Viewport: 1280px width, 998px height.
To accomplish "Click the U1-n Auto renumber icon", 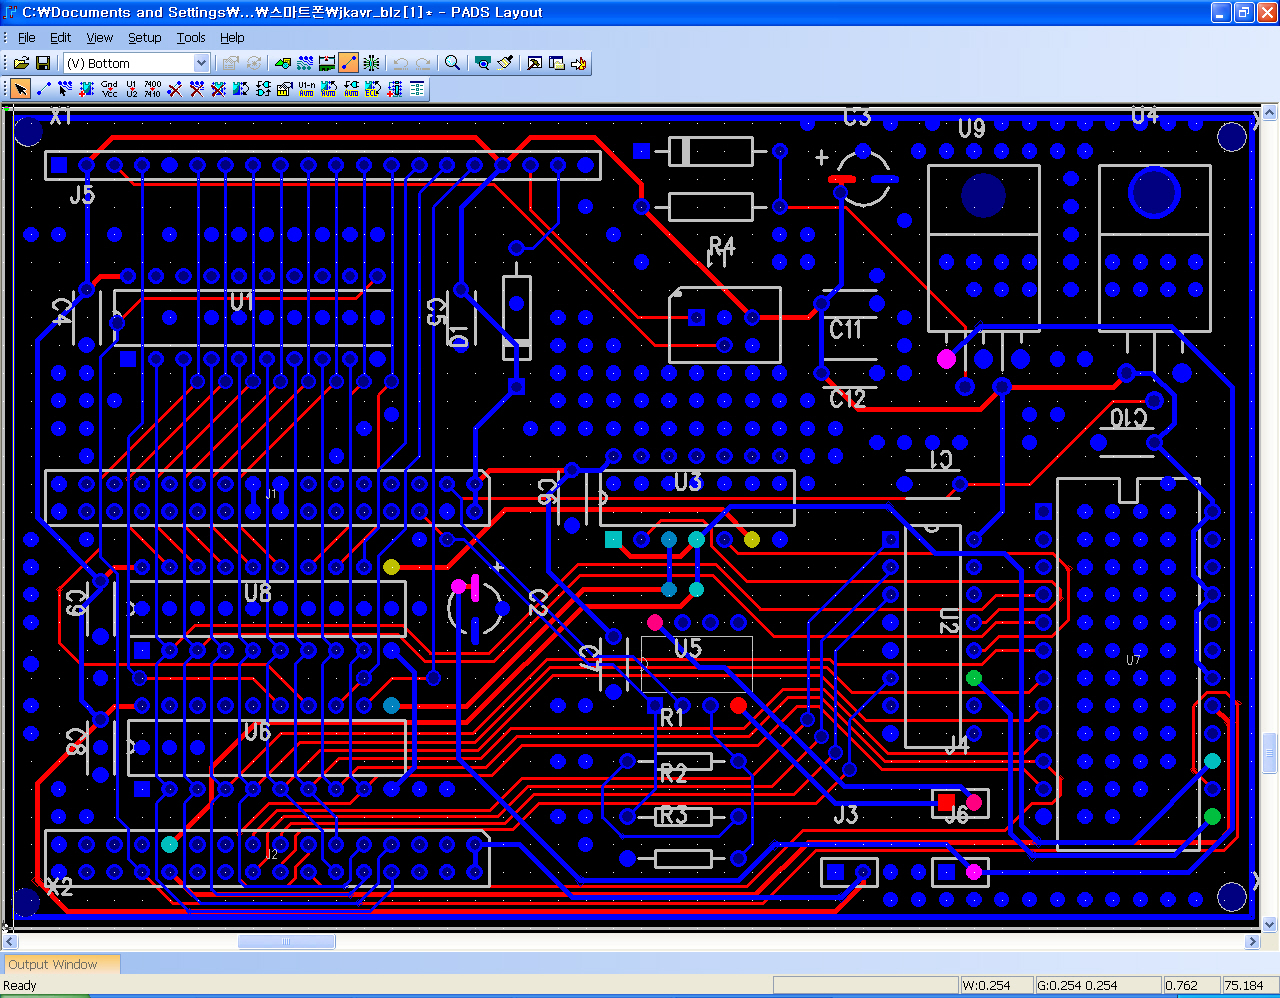I will pyautogui.click(x=306, y=89).
